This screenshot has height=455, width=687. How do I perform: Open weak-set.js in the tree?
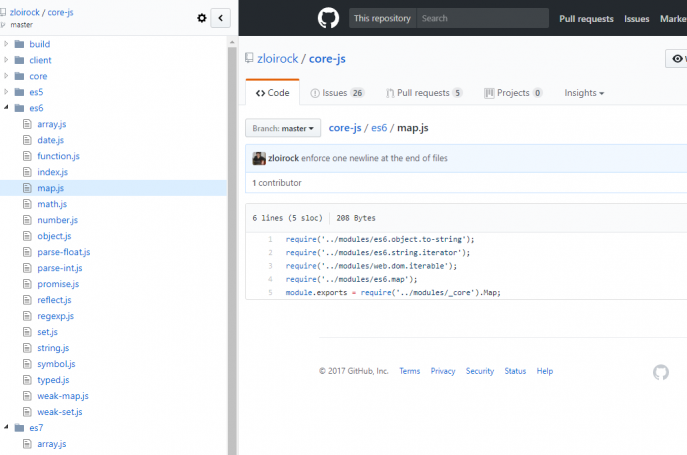point(60,412)
